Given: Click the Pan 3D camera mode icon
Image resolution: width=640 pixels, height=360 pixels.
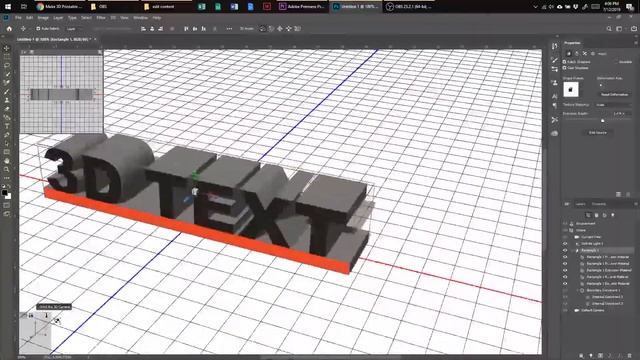Looking at the screenshot, I should [x=280, y=29].
